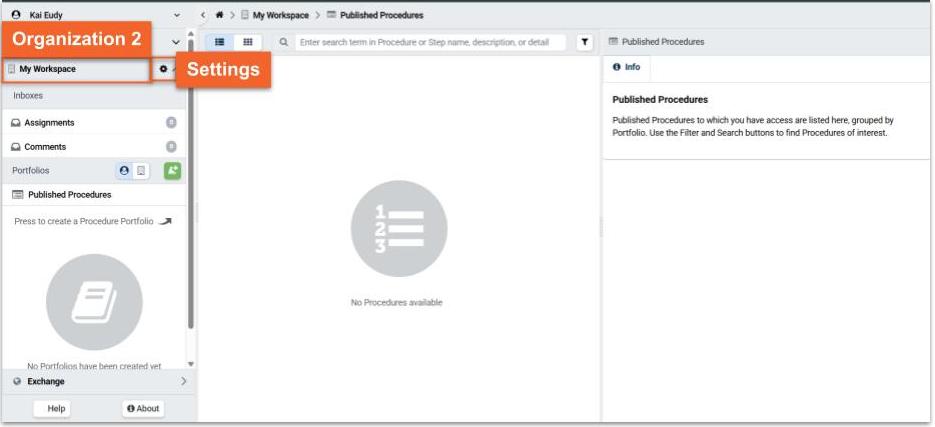Click the green add portfolio icon
935x427 pixels.
point(172,171)
